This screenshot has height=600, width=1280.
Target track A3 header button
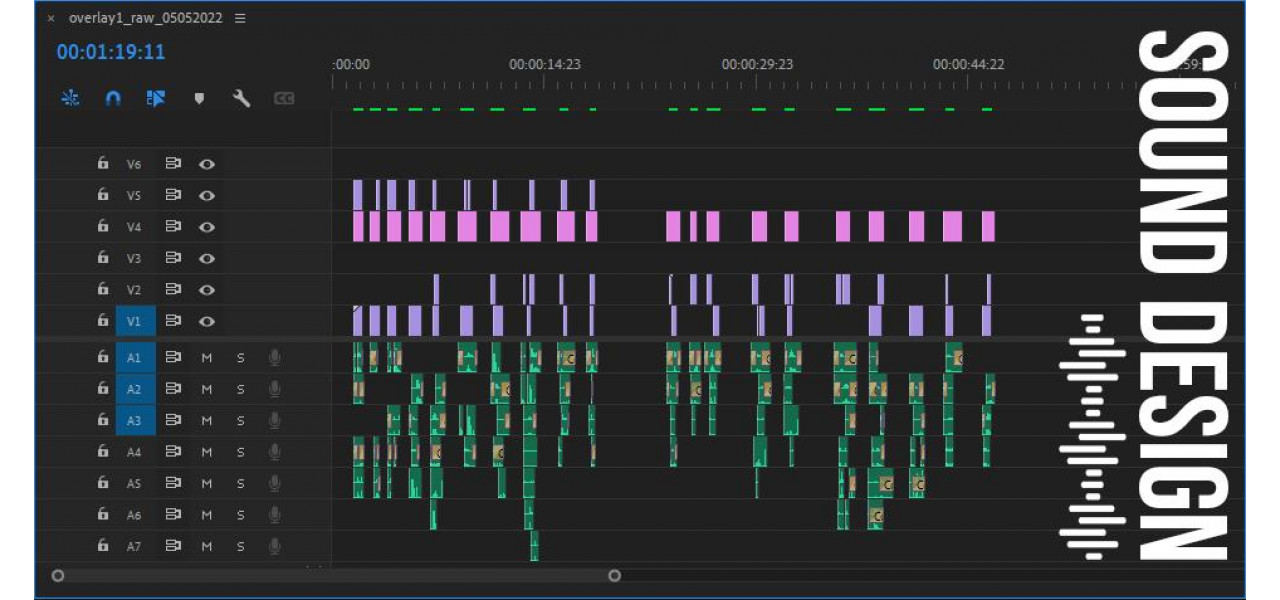pyautogui.click(x=135, y=420)
